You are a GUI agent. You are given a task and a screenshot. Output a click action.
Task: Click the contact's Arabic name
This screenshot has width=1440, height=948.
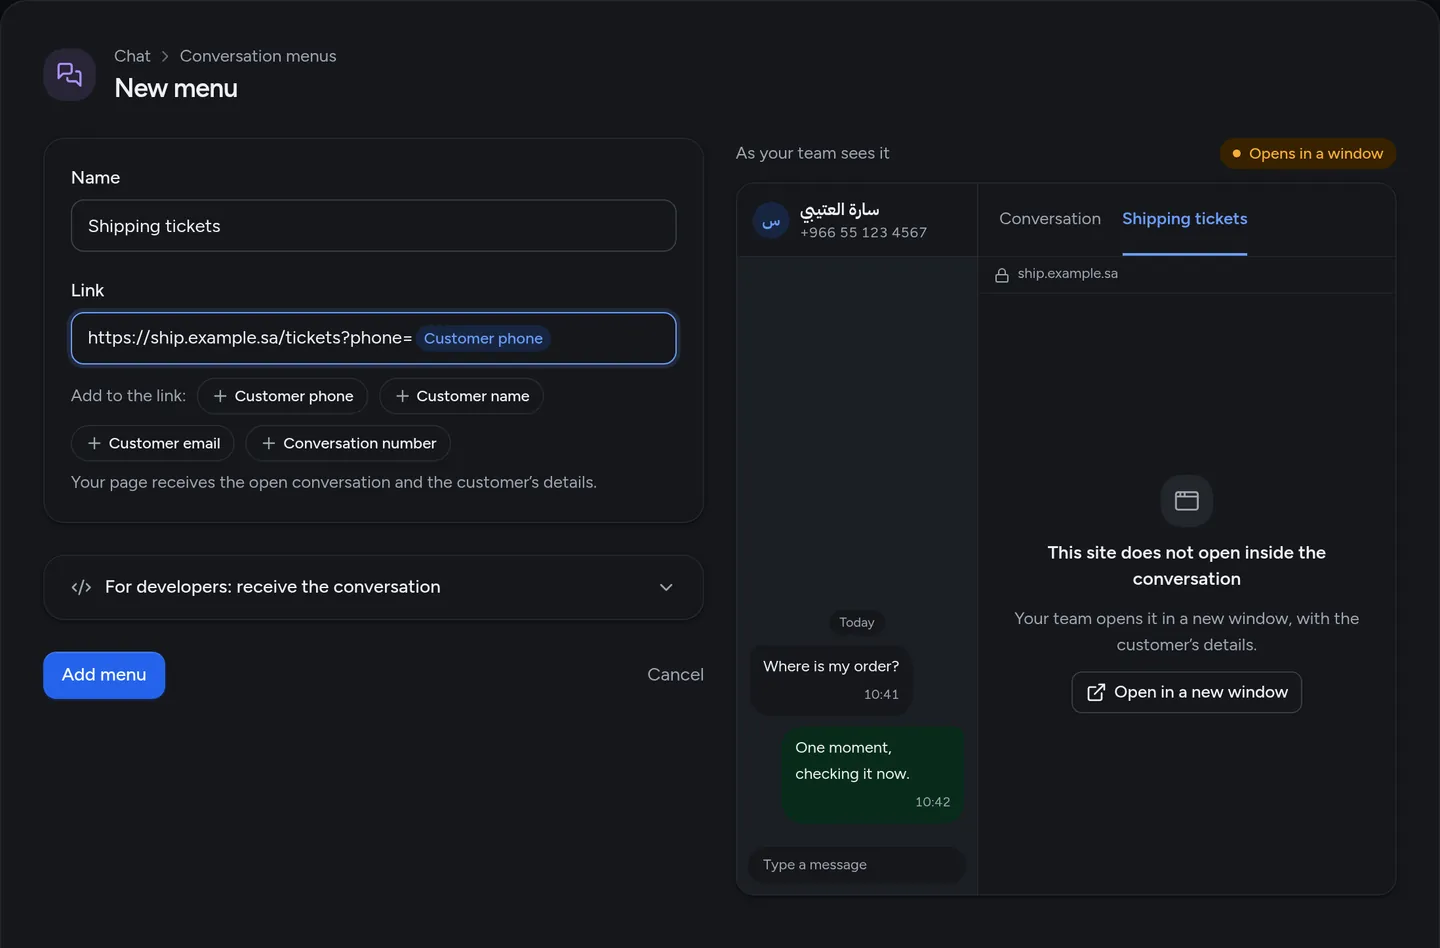(x=840, y=210)
